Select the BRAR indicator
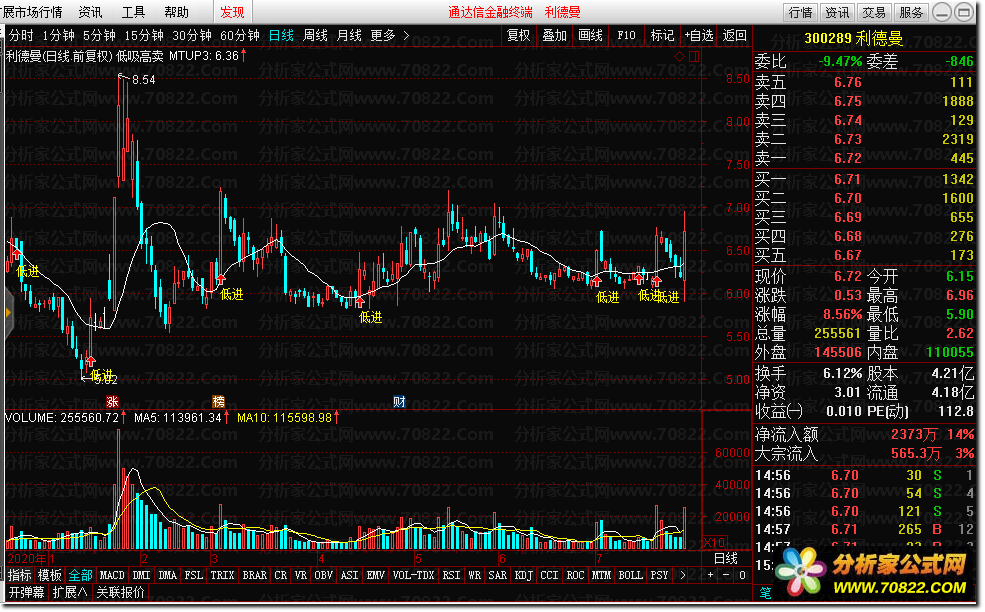The width and height of the screenshot is (985, 612). click(254, 575)
